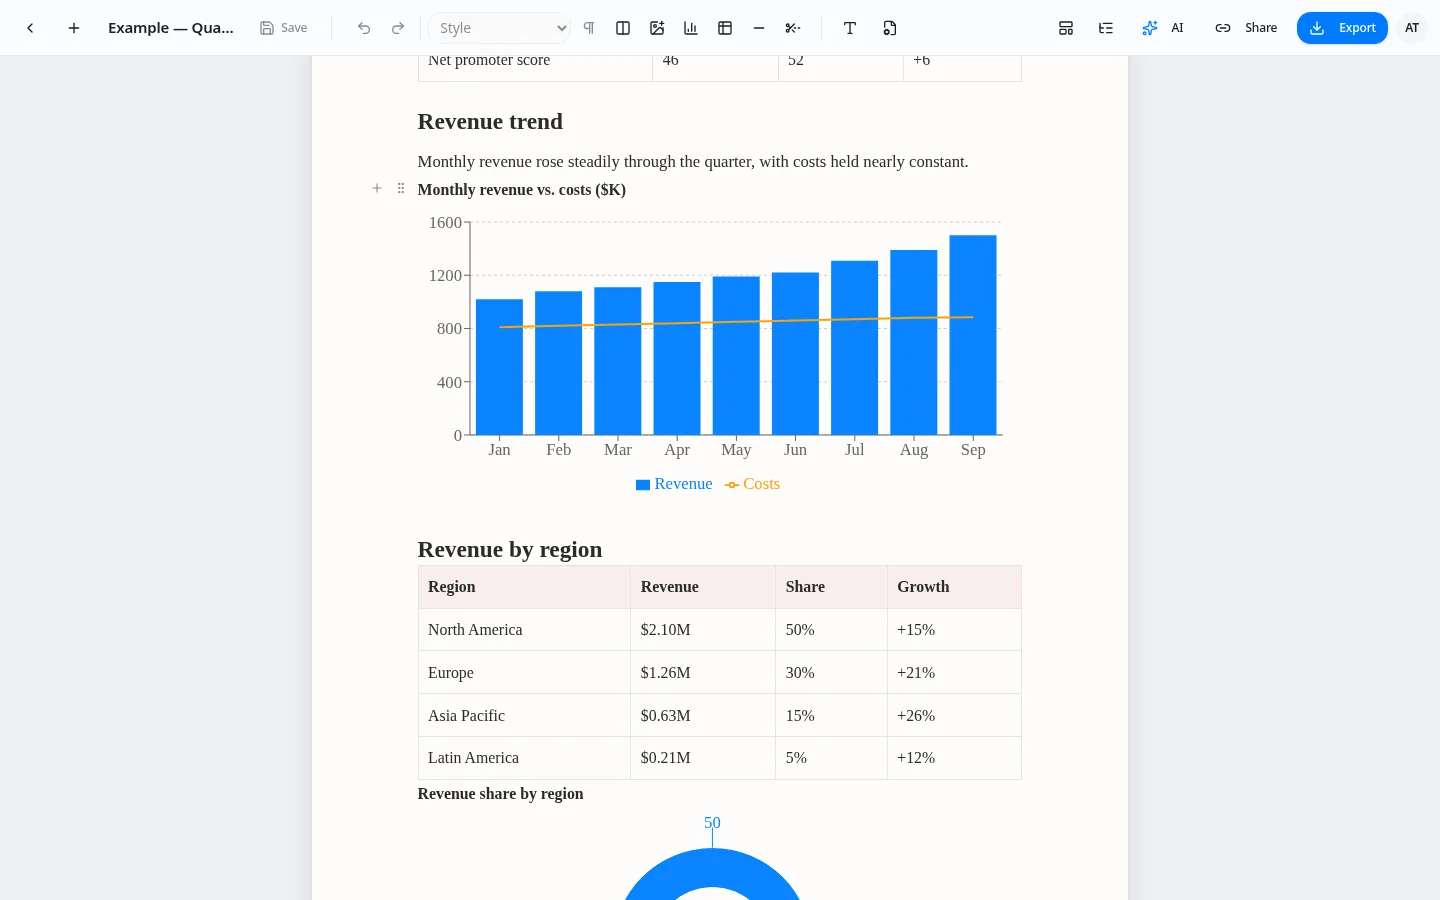This screenshot has height=900, width=1440.
Task: Toggle Revenue series in chart legend
Action: [x=674, y=484]
